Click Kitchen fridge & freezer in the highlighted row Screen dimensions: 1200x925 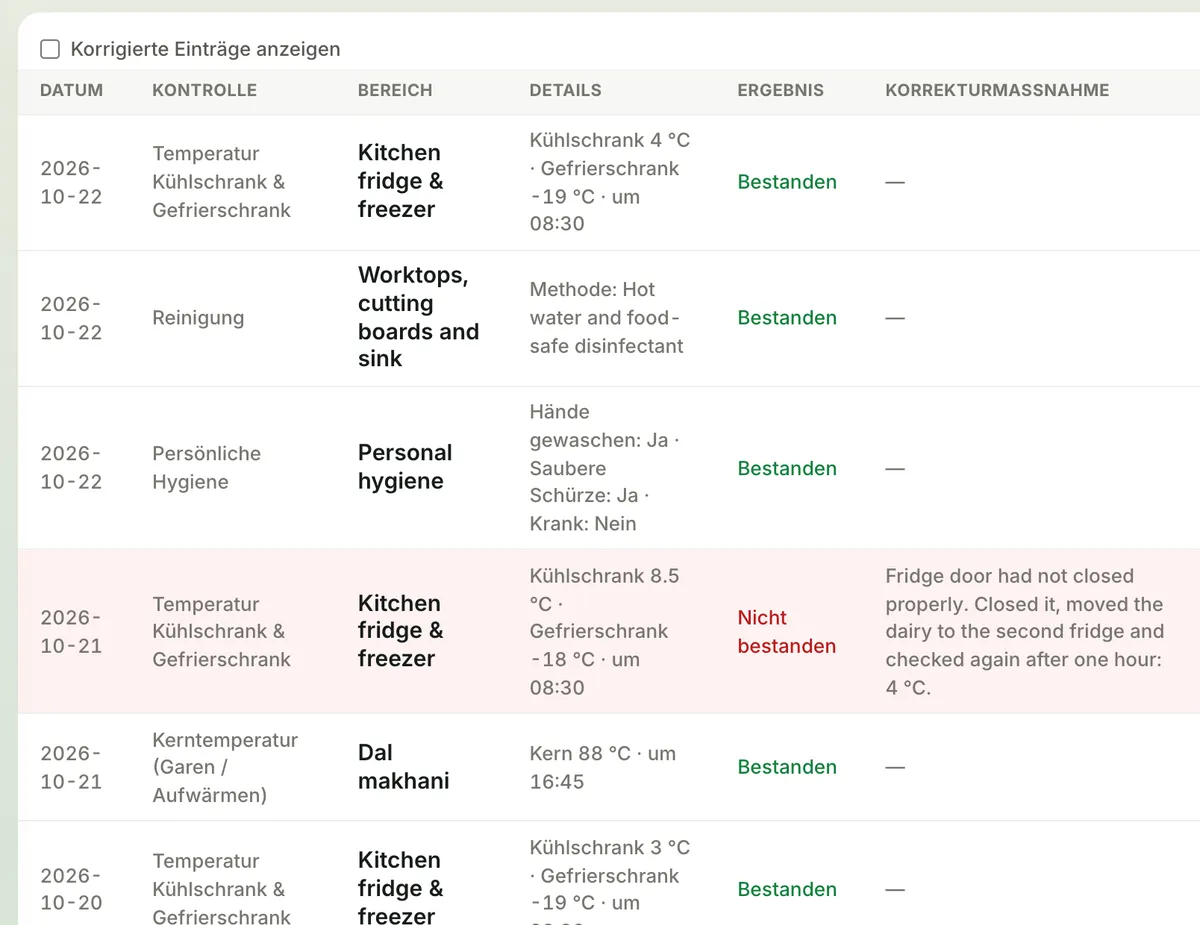click(x=400, y=631)
